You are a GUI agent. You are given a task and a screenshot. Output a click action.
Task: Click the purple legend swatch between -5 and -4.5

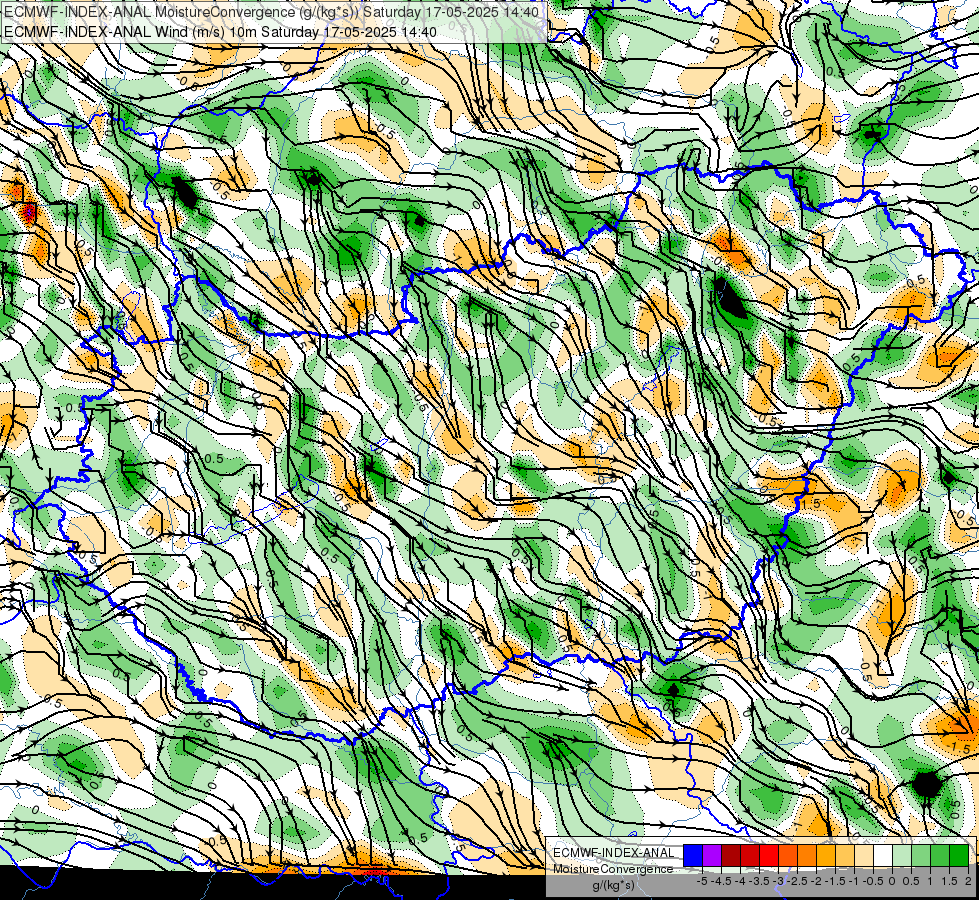click(x=712, y=855)
